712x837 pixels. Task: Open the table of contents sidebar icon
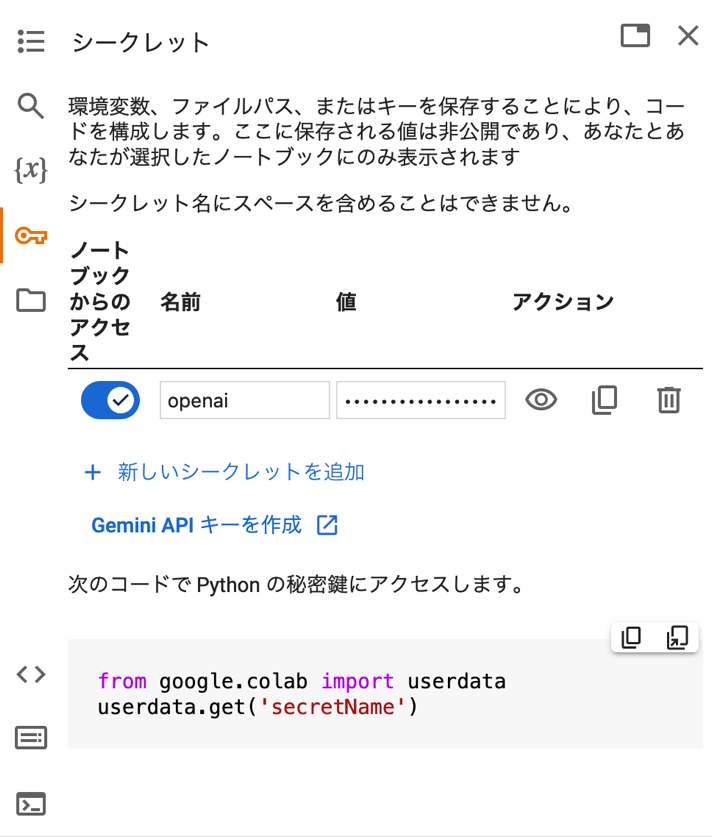click(x=31, y=42)
